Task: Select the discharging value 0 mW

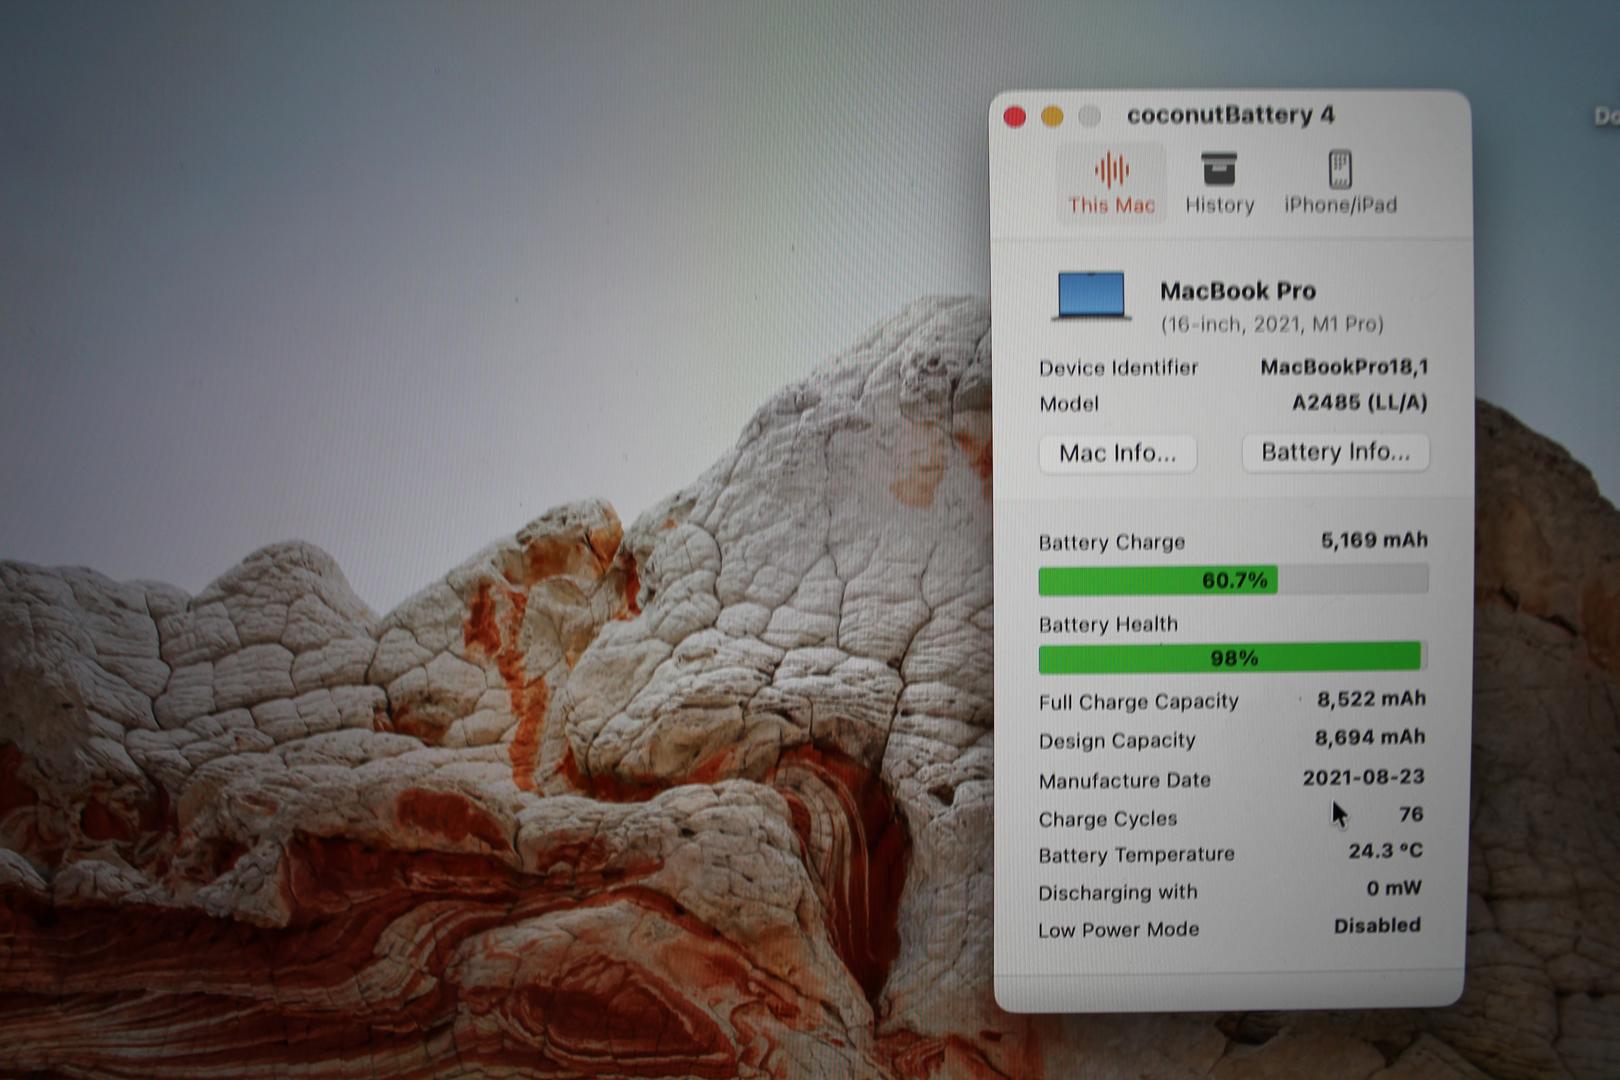Action: (x=1394, y=888)
